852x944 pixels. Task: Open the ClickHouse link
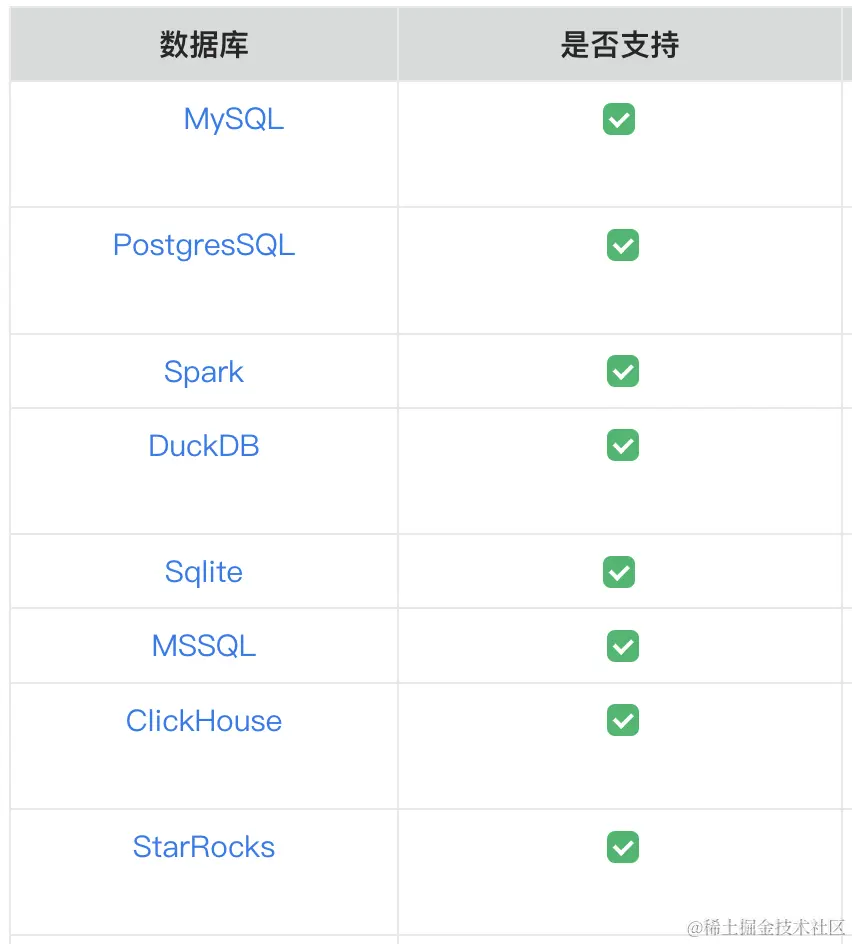pos(204,721)
